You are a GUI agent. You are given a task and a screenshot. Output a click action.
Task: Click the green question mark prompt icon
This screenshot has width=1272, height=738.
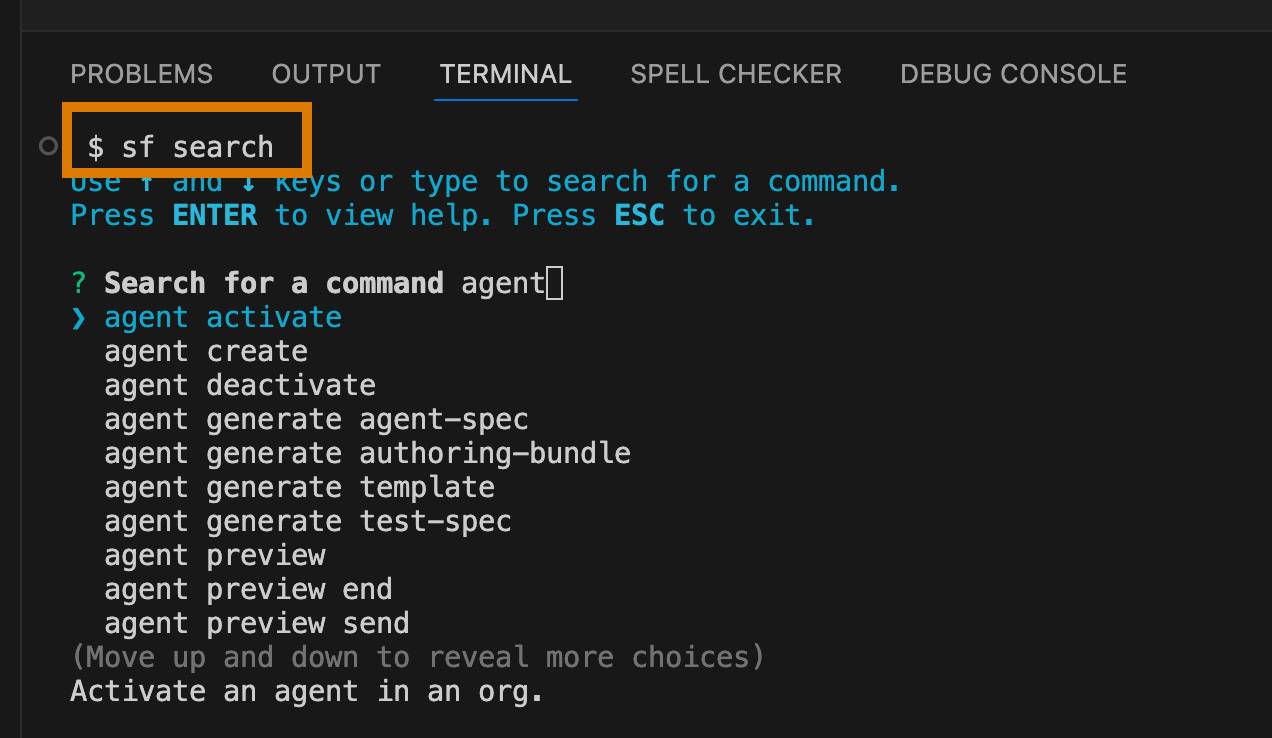point(79,284)
